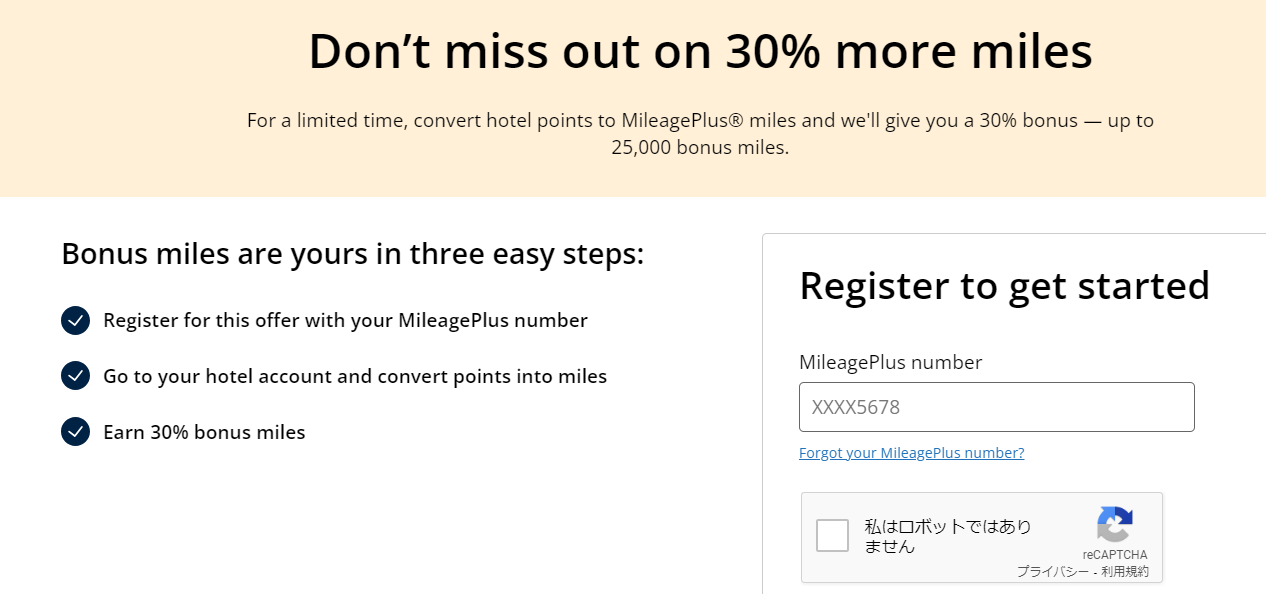Open the 利用規約 link in reCAPTCHA
Screen dimensions: 1266x594
pos(1125,572)
